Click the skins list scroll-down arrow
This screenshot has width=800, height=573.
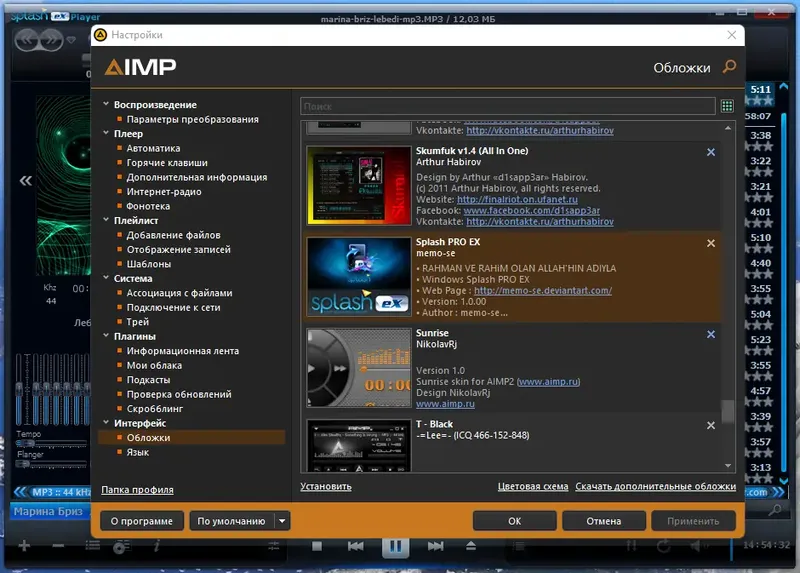tap(728, 466)
